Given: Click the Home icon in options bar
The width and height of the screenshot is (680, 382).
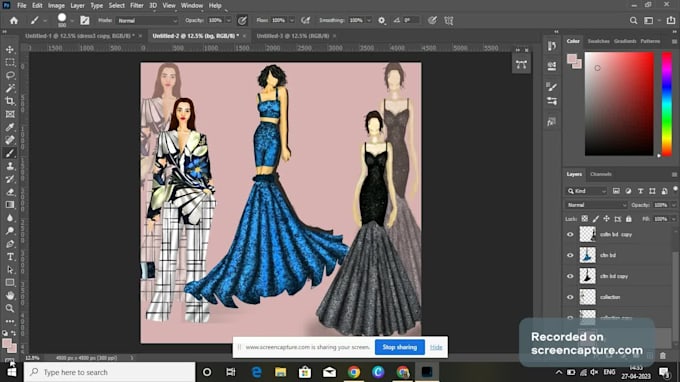Looking at the screenshot, I should 14,20.
